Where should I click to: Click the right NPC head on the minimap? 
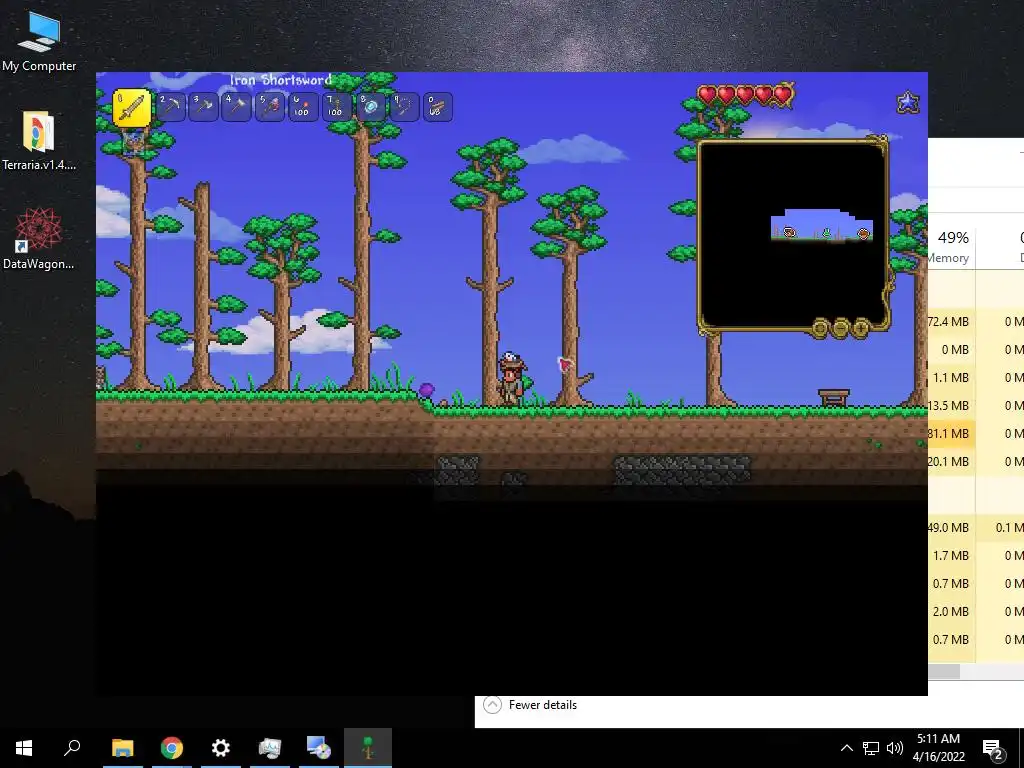pyautogui.click(x=863, y=232)
